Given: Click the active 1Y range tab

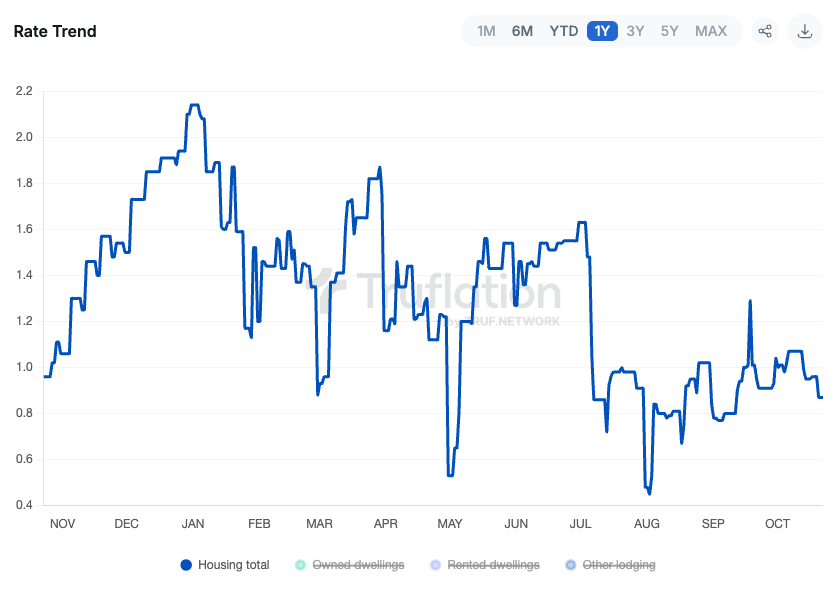Looking at the screenshot, I should point(601,31).
